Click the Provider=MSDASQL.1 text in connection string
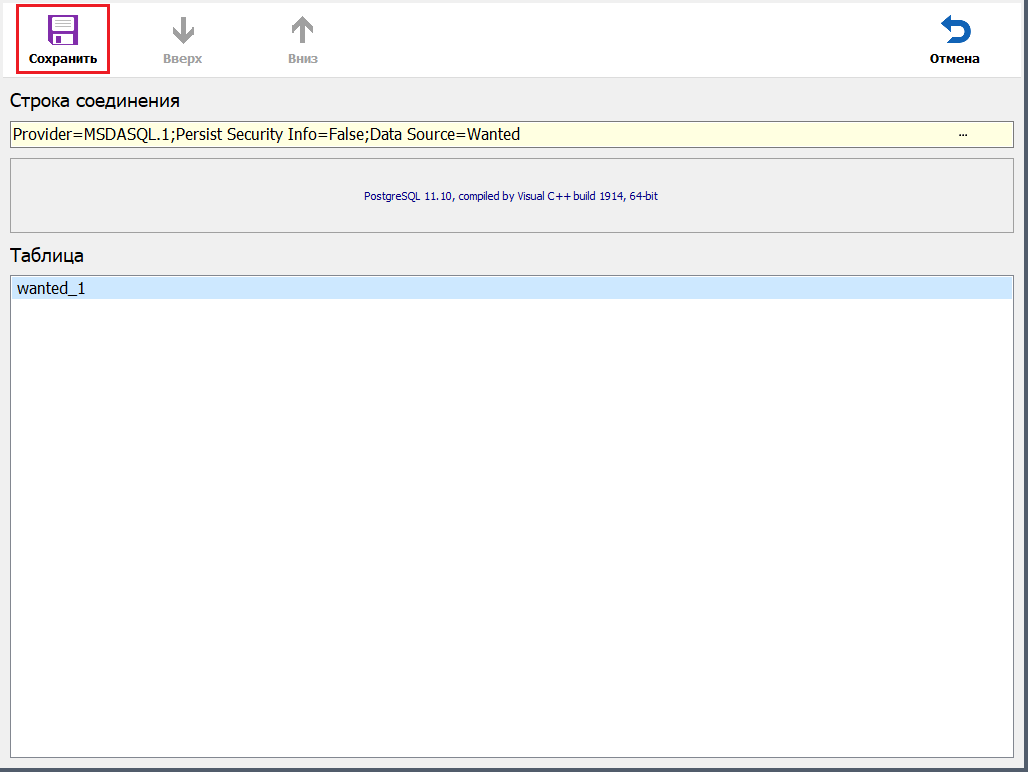Screen dimensions: 1028x772 point(91,134)
